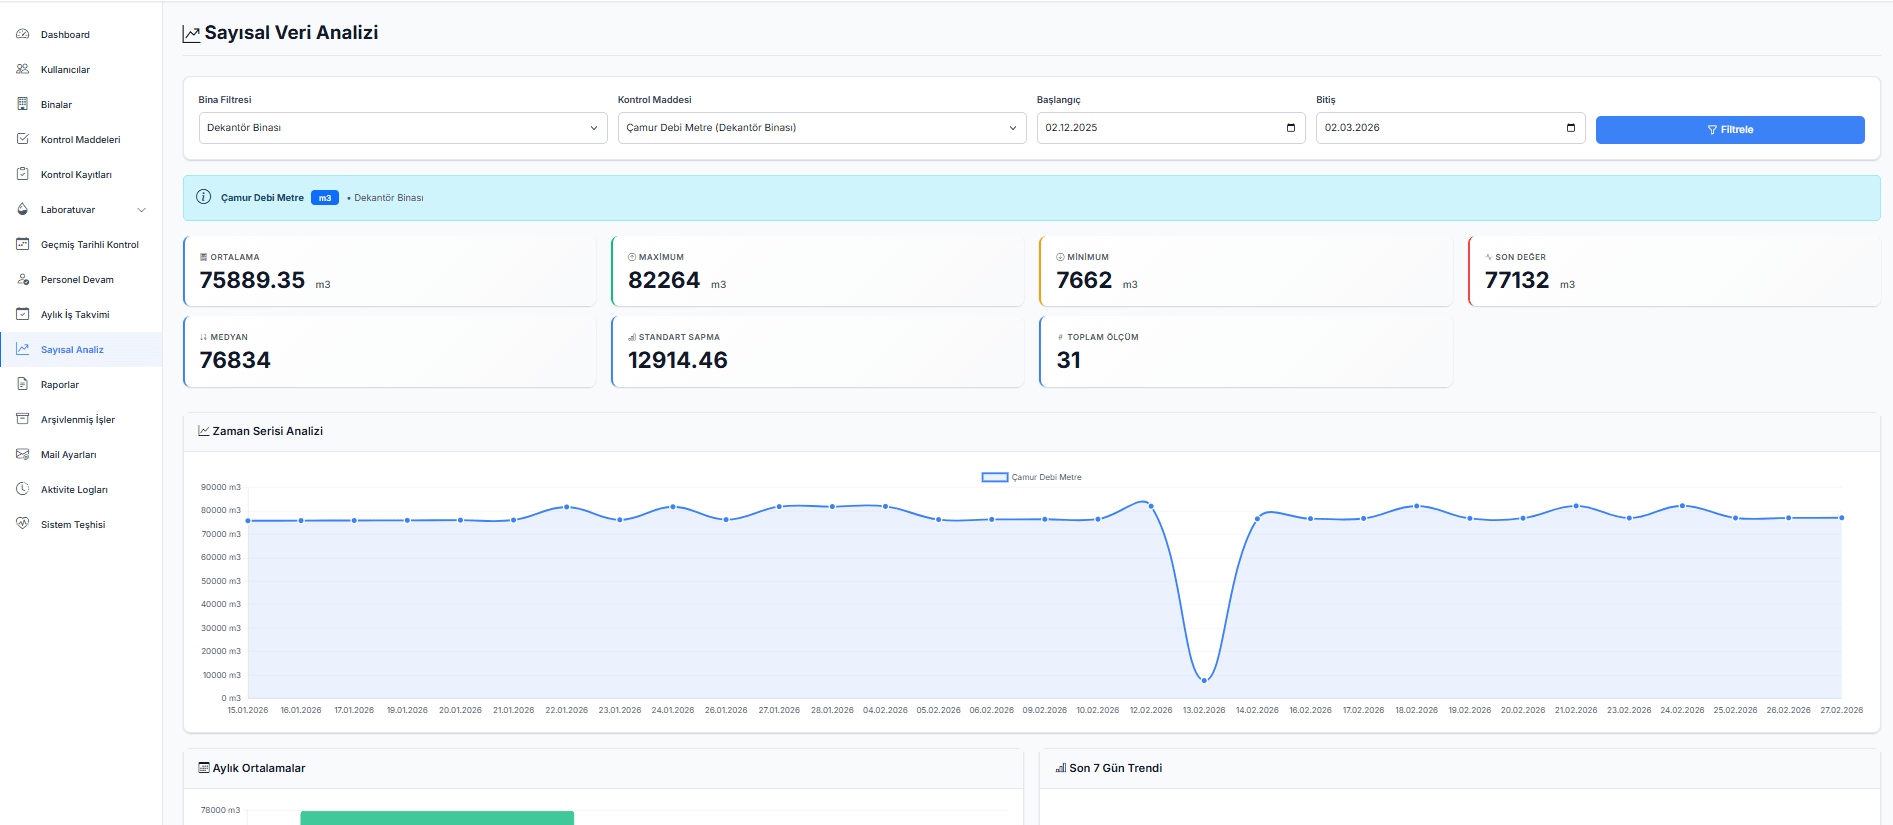The height and width of the screenshot is (825, 1893).
Task: Click the Kontrol Maddeleri checkbox icon
Action: tap(22, 139)
